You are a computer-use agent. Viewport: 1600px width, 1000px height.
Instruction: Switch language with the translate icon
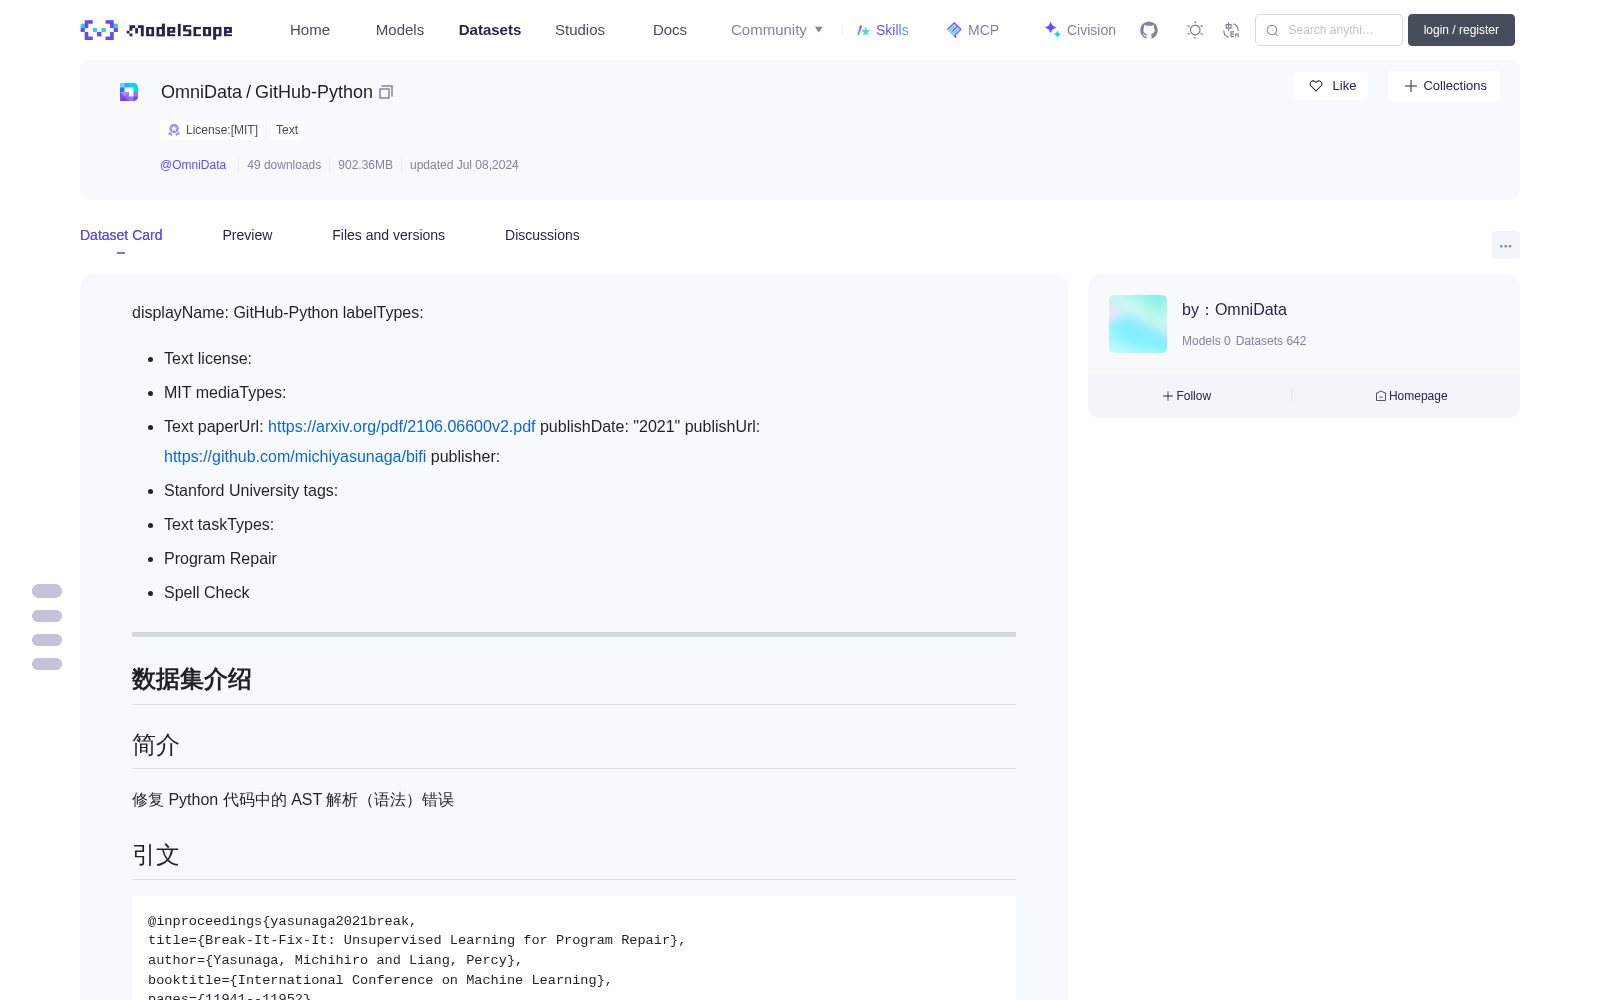coord(1232,30)
